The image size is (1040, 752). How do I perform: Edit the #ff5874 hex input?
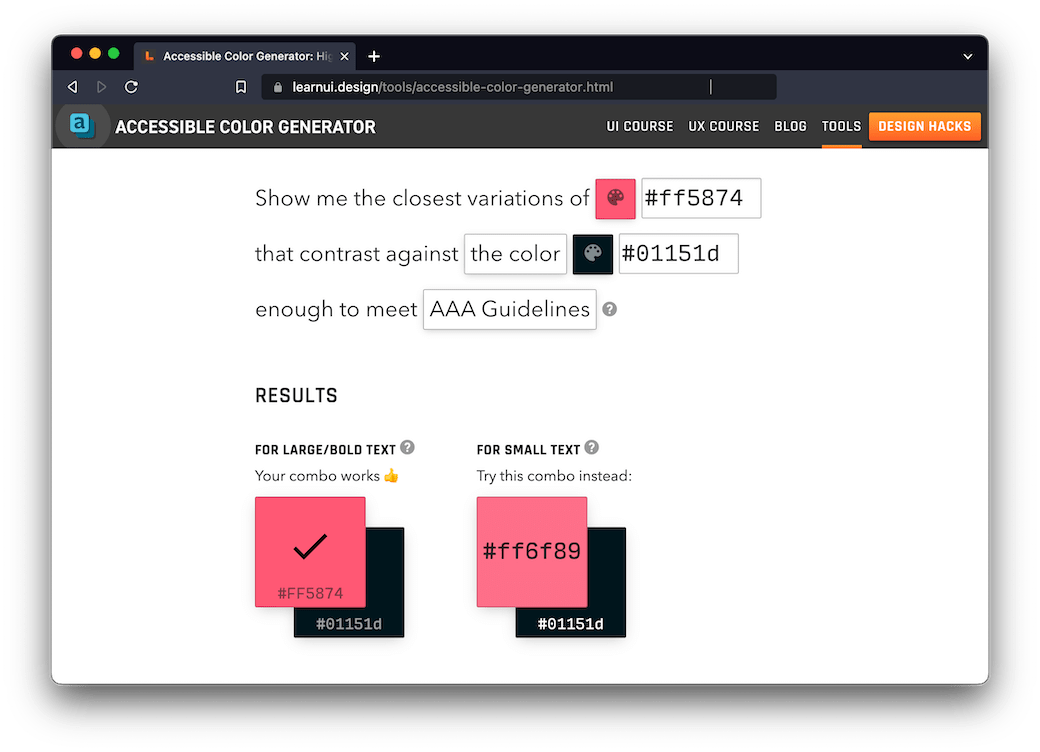pos(701,198)
